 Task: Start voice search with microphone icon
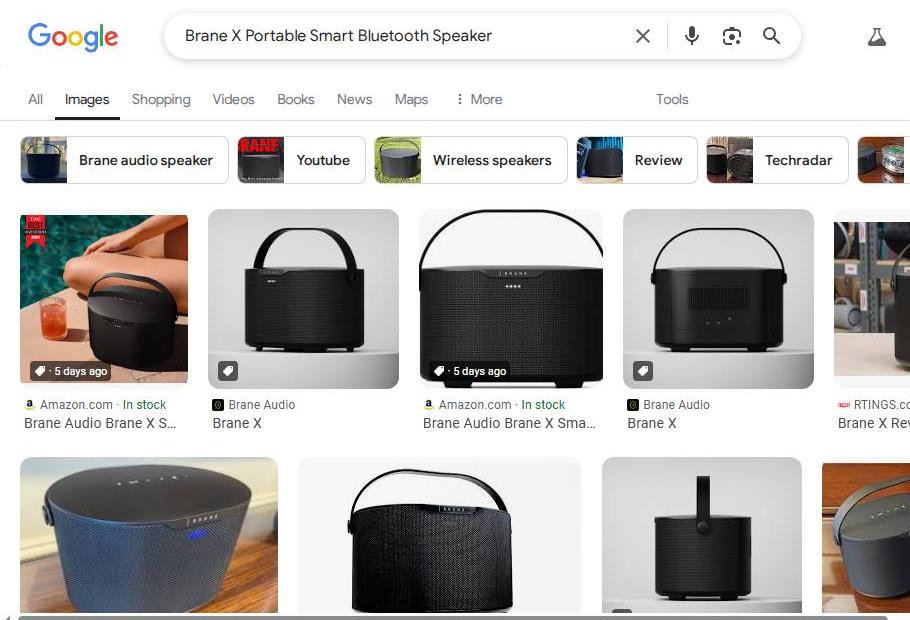pyautogui.click(x=691, y=36)
